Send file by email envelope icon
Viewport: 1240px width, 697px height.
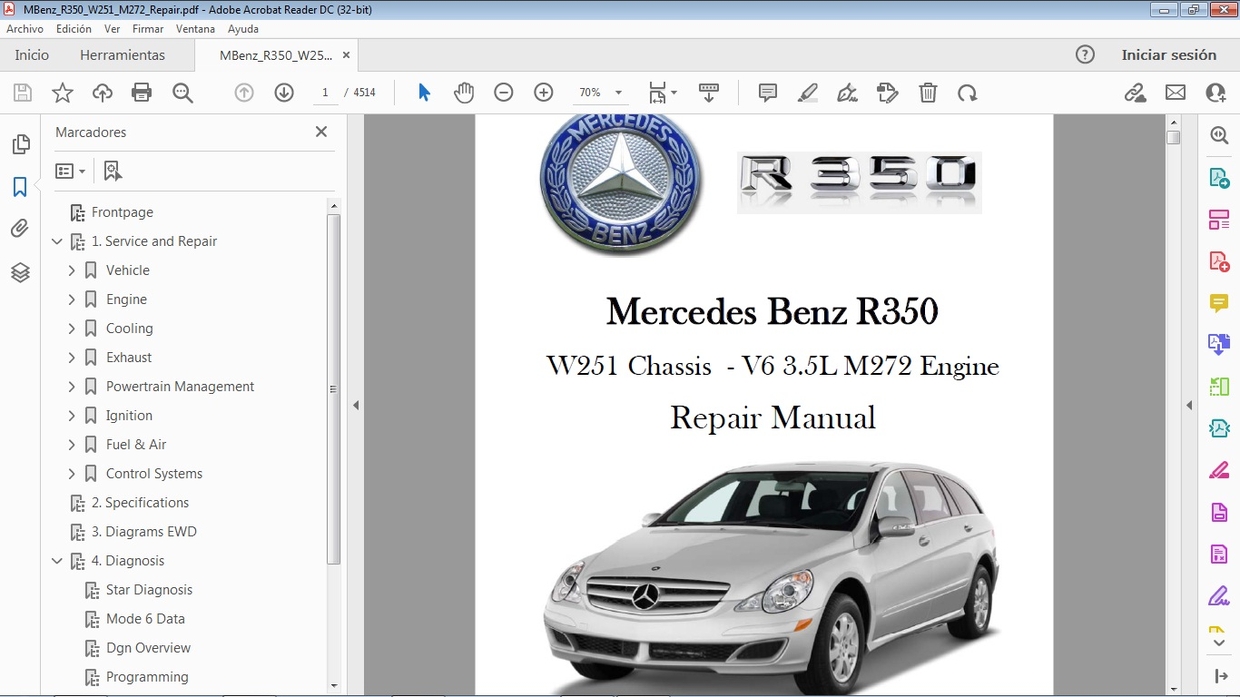tap(1175, 93)
